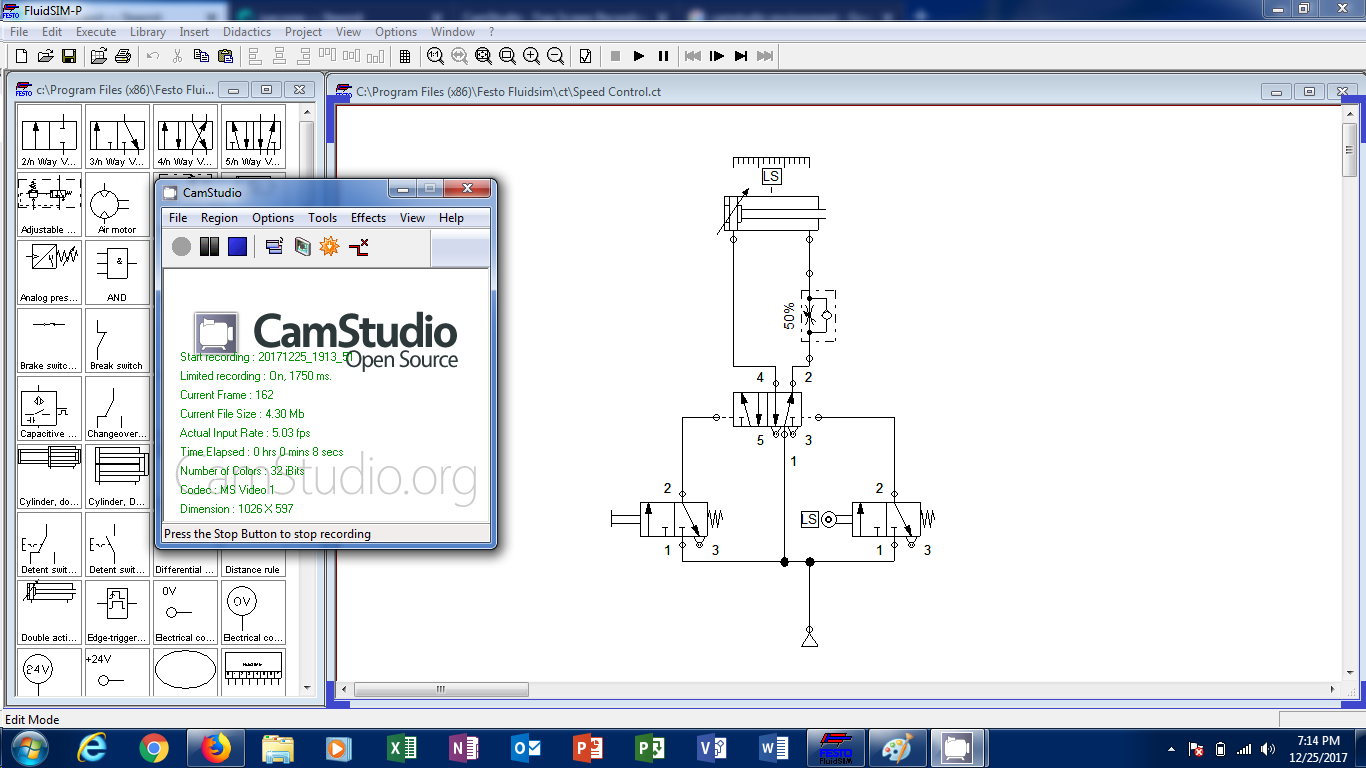1366x768 pixels.
Task: Select the 3/n Way Valve library component
Action: [x=117, y=137]
